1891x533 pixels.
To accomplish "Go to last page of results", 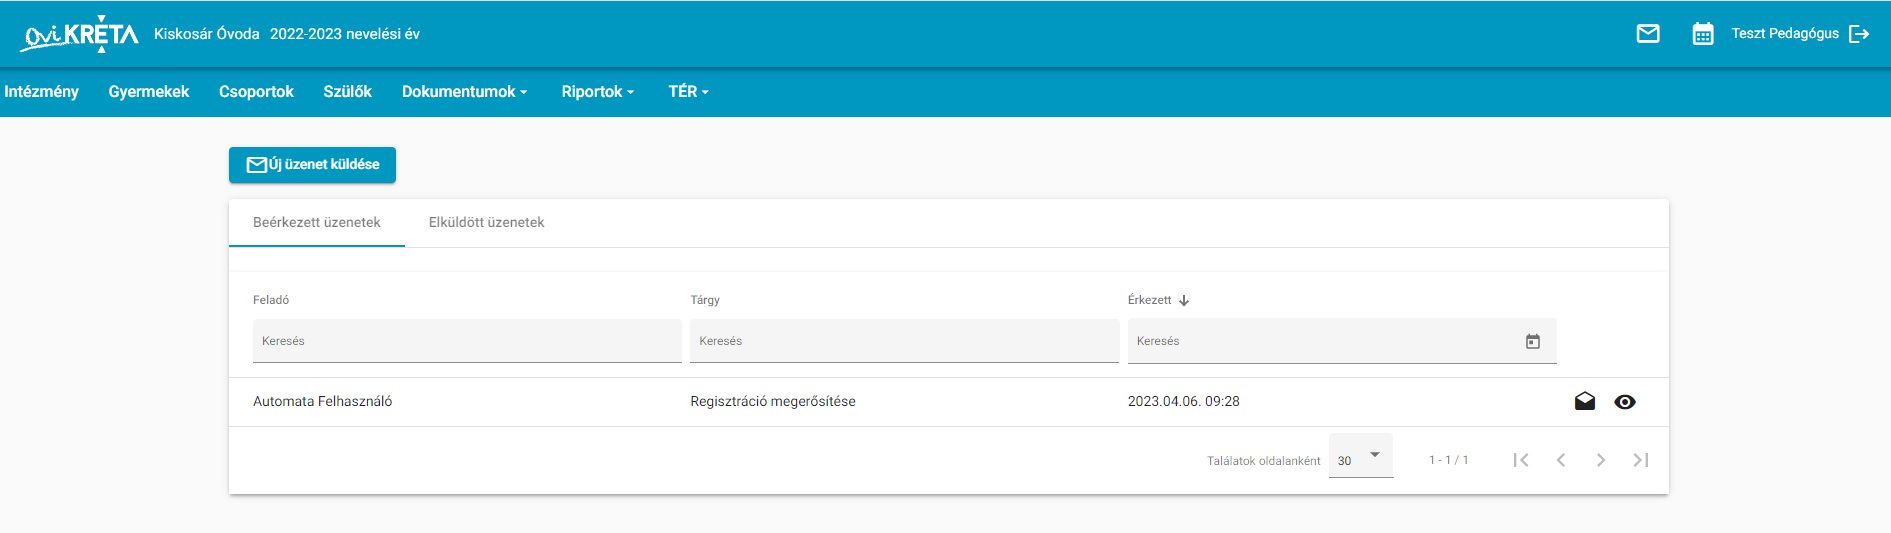I will click(1641, 460).
